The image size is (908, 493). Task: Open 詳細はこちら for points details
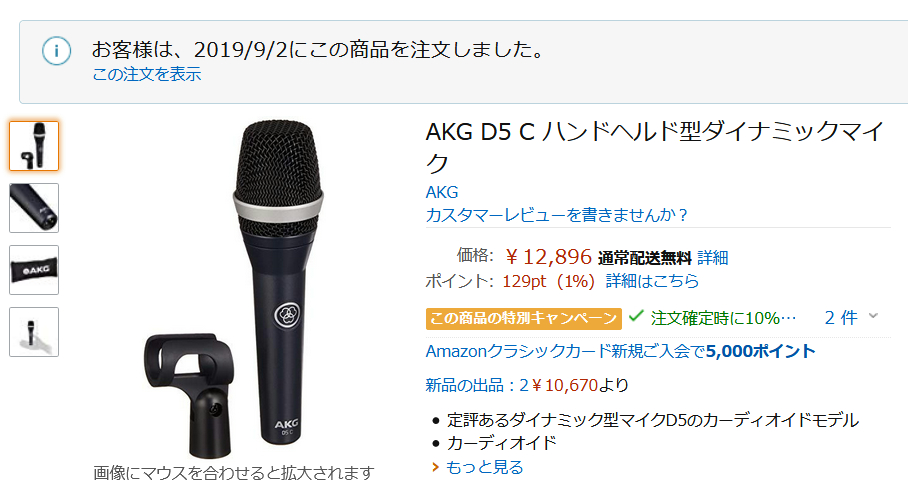(652, 281)
